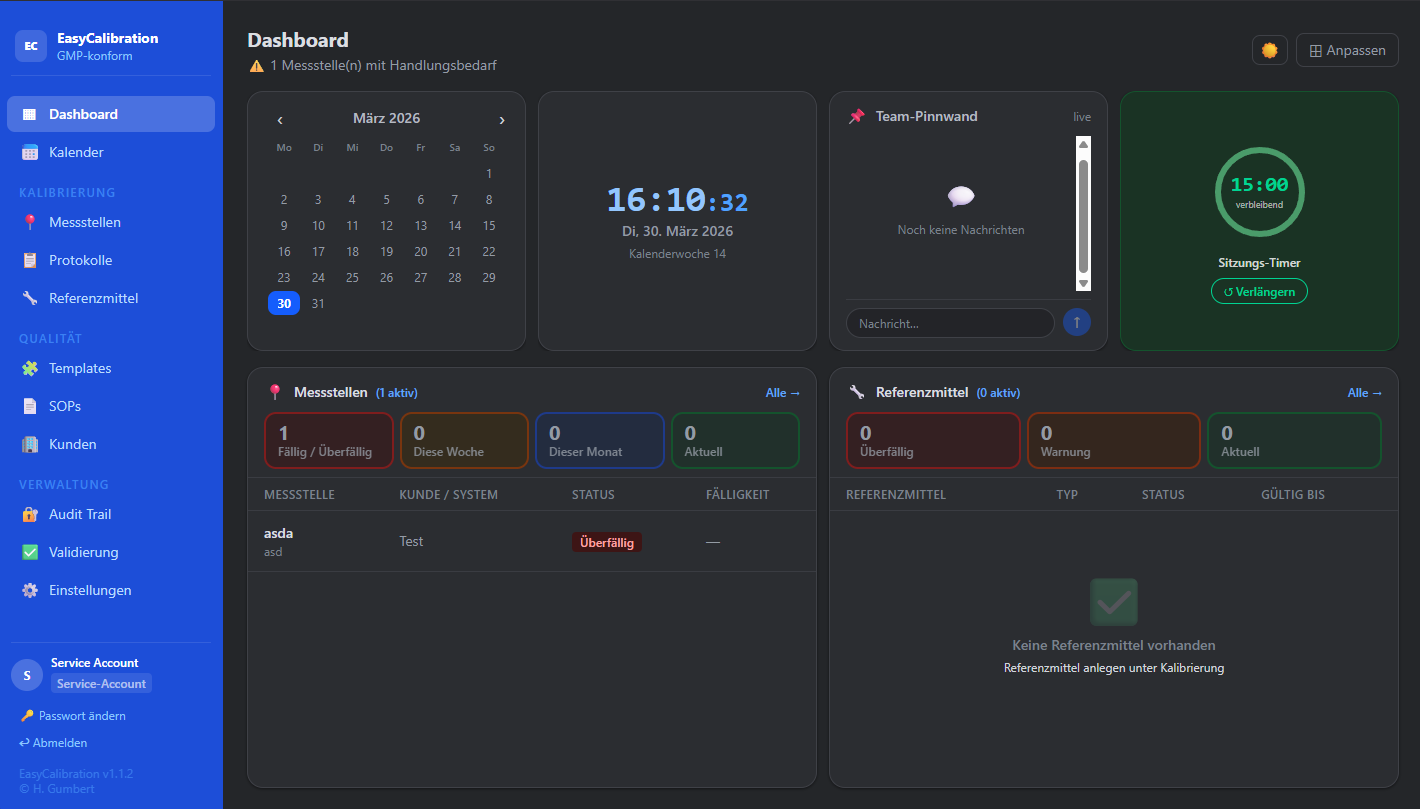This screenshot has width=1420, height=809.
Task: Click the Warnung counter tile
Action: (x=1114, y=440)
